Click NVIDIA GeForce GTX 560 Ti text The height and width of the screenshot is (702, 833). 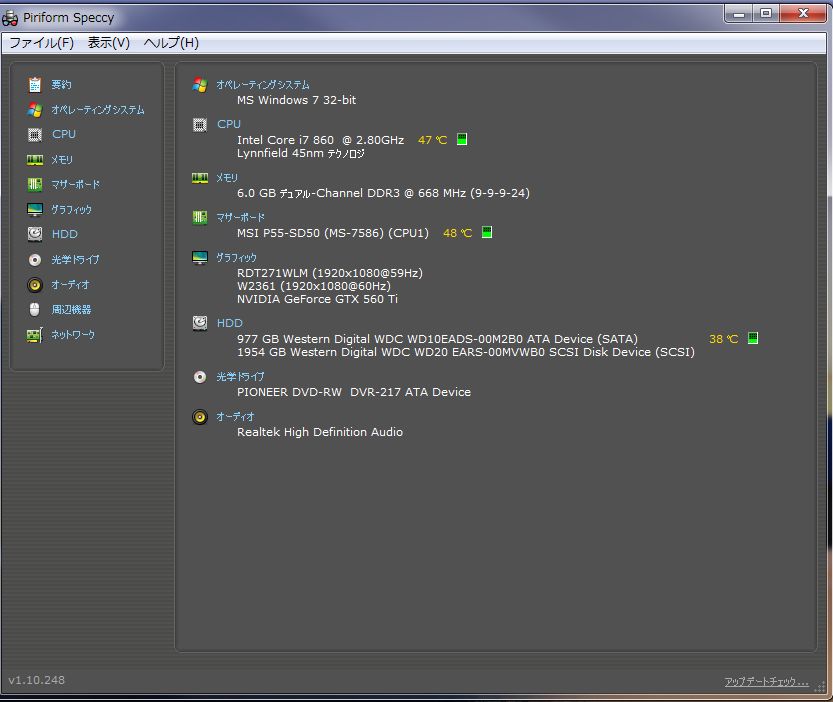(x=317, y=299)
